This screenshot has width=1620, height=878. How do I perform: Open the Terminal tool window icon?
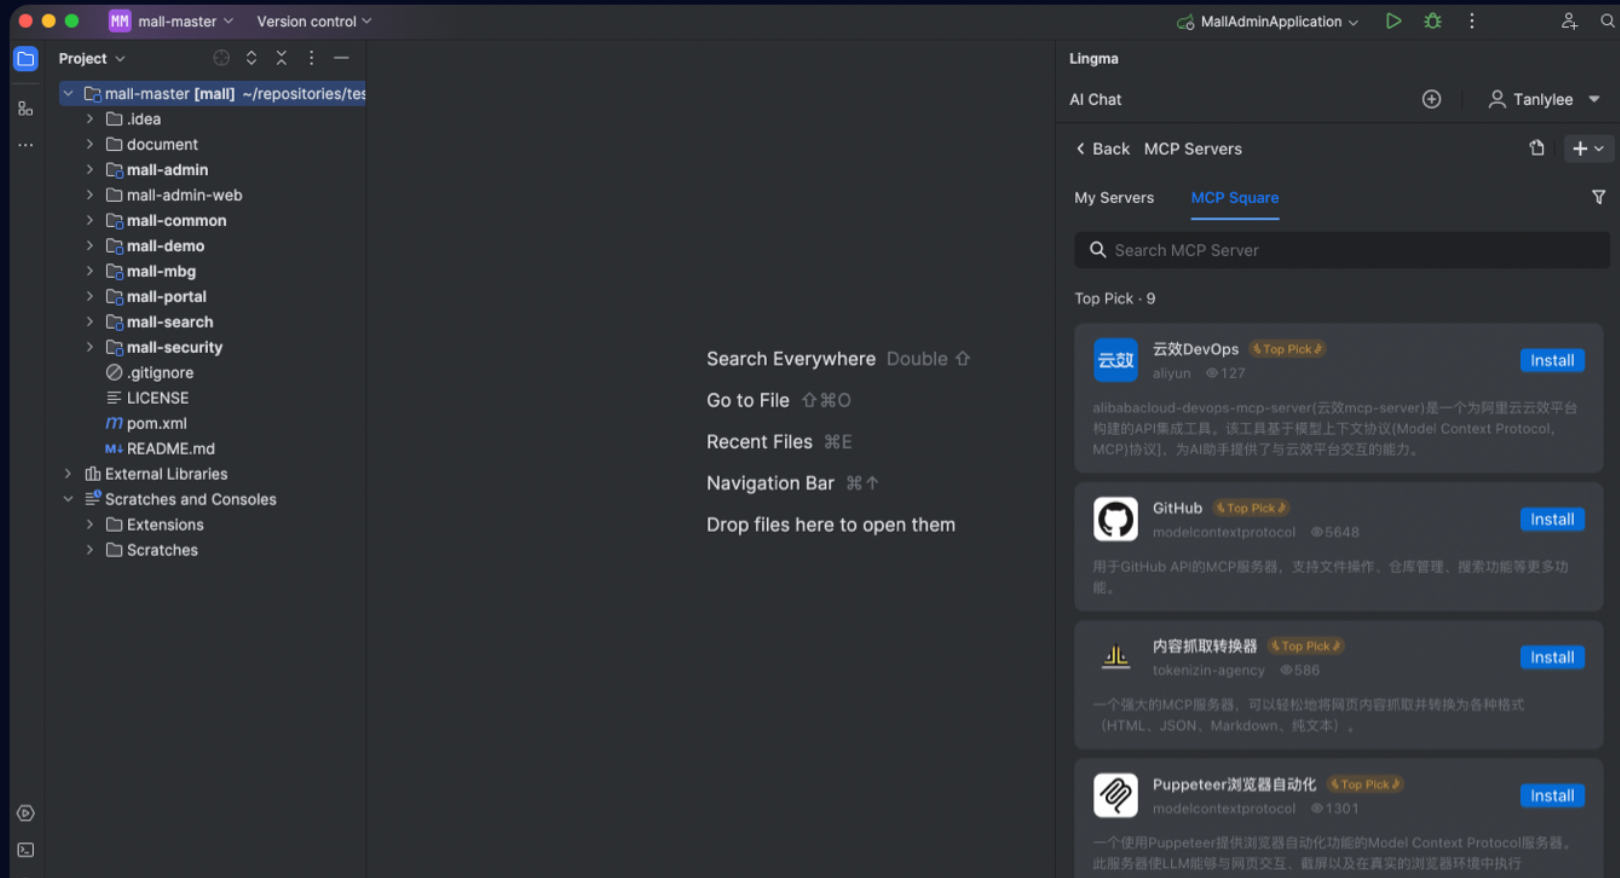point(26,850)
